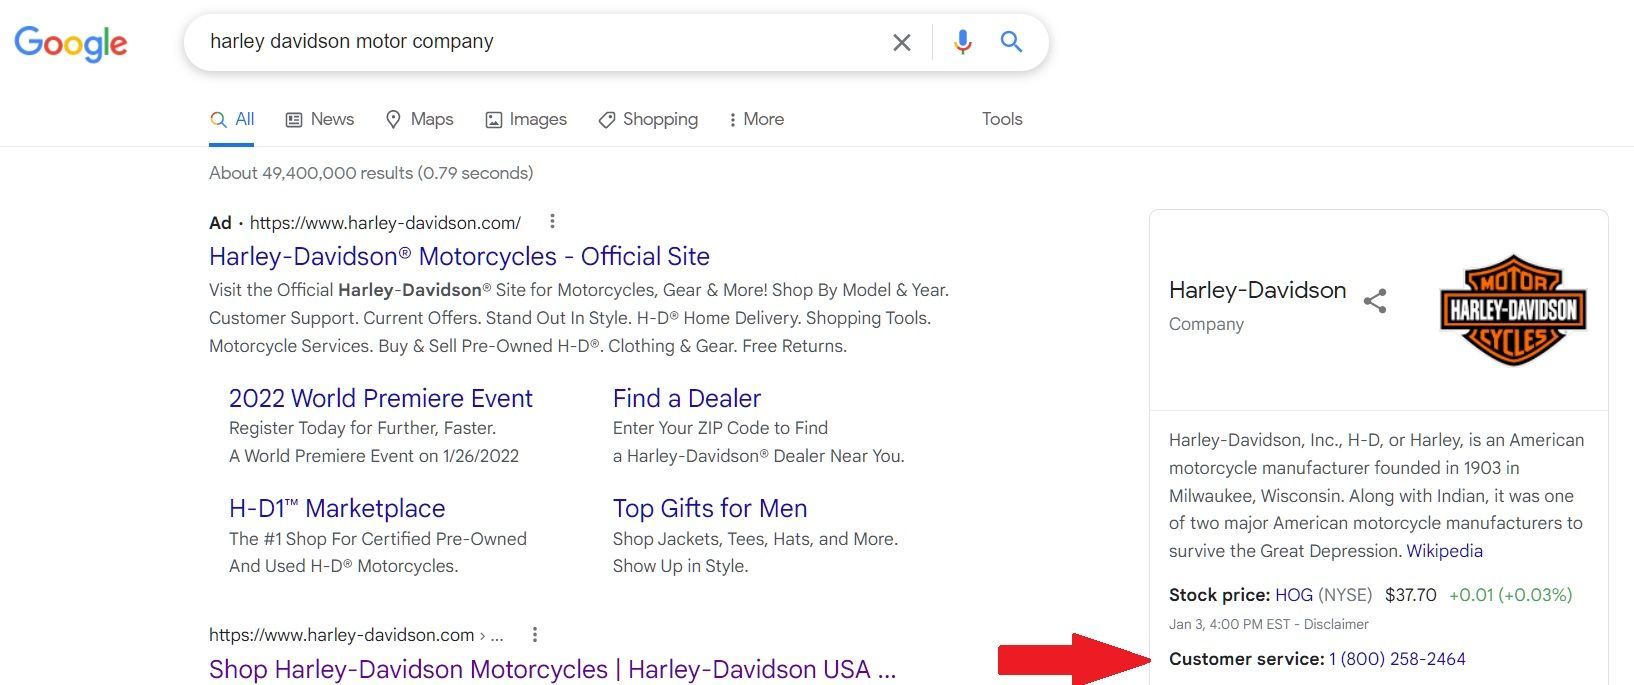Follow the Wikipedia link in knowledge panel
1634x685 pixels.
1444,551
